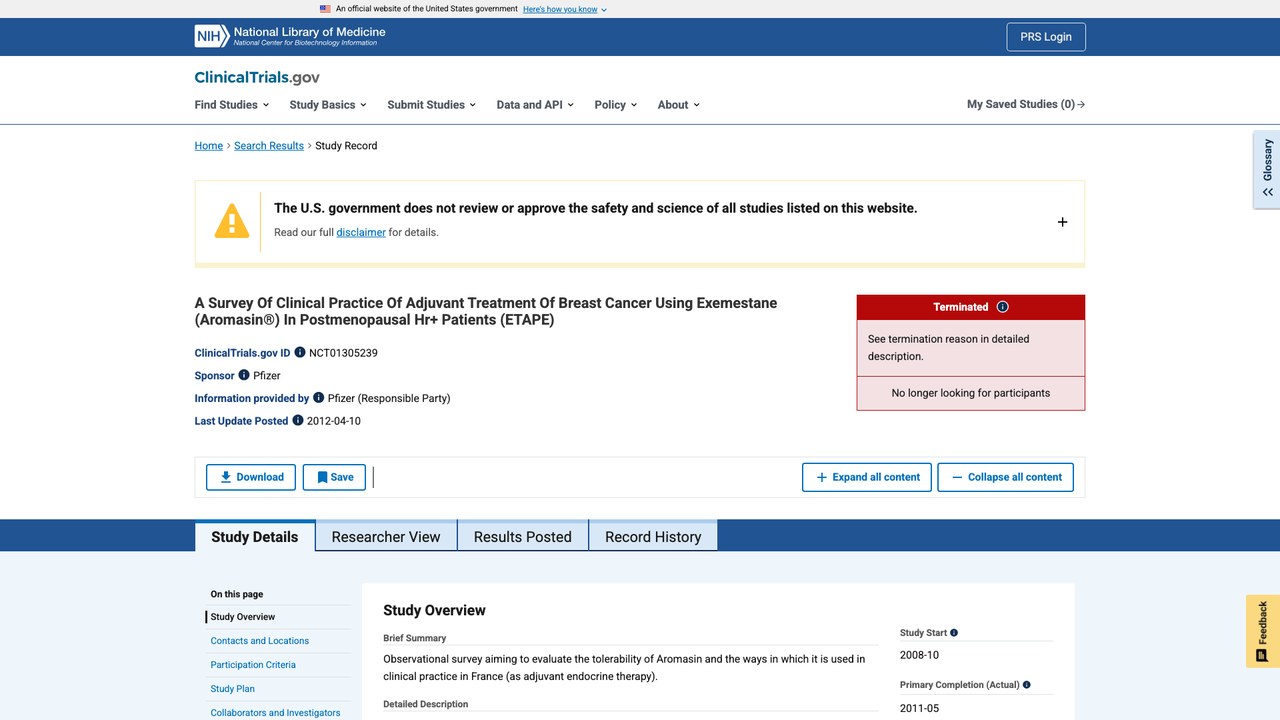Open the disclaimer link in warning banner
Screen dimensions: 1280x720
[x=361, y=232]
